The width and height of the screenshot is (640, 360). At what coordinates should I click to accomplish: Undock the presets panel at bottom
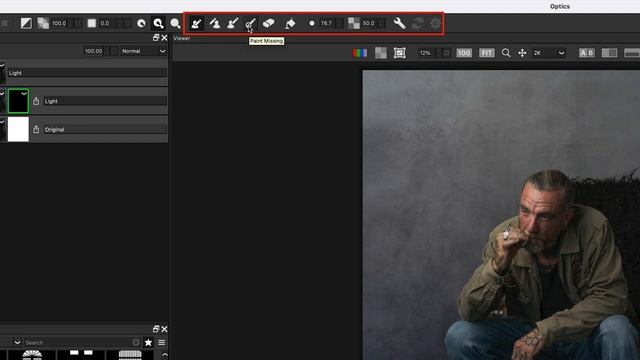(156, 329)
